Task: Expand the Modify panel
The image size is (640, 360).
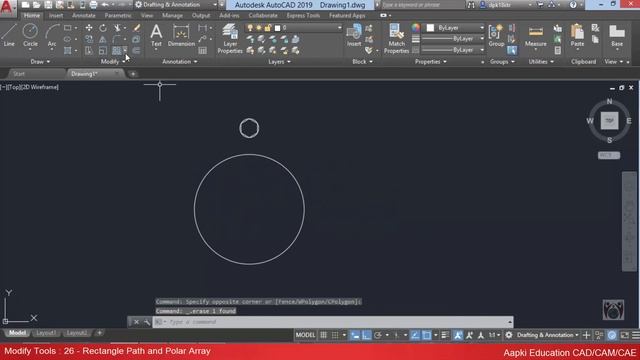Action: [x=113, y=62]
